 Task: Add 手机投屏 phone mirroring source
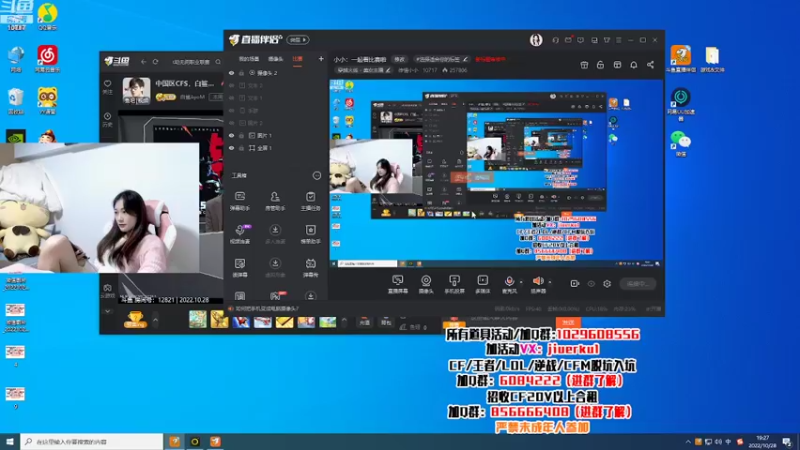454,284
